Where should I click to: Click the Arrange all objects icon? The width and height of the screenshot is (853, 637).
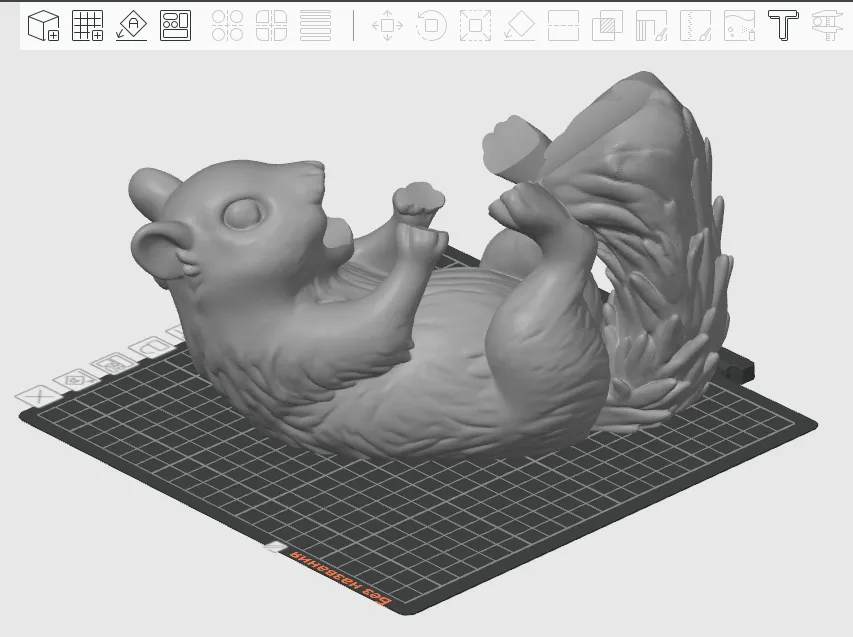click(x=176, y=26)
